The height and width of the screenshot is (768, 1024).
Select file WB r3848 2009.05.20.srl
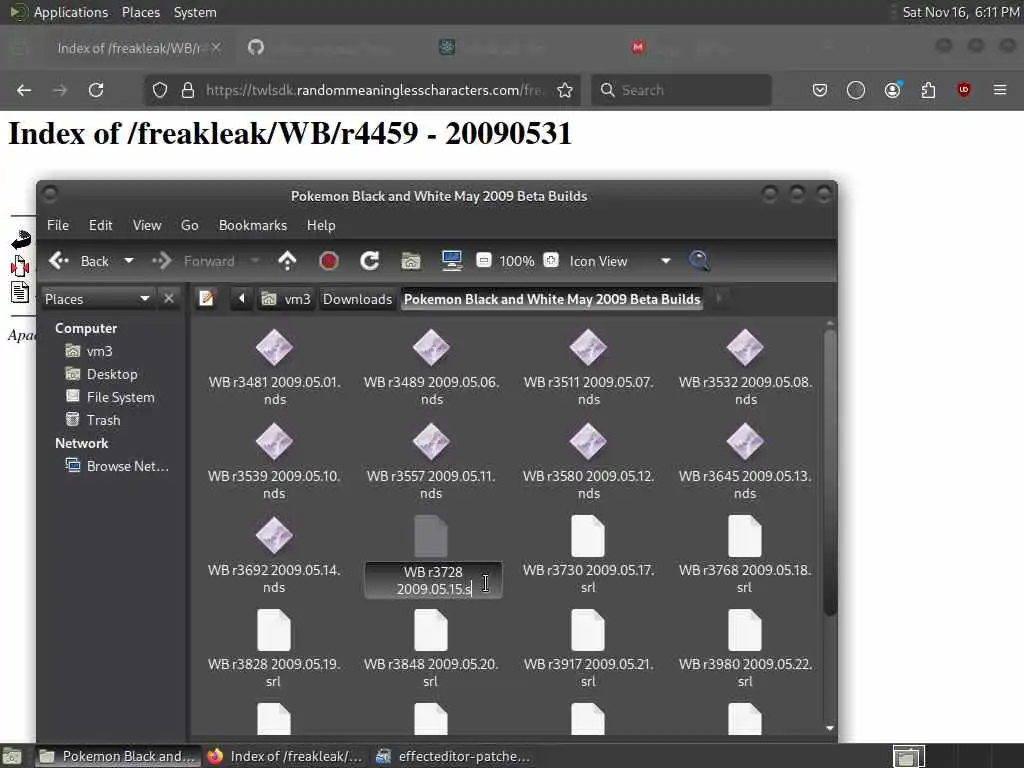click(x=431, y=650)
